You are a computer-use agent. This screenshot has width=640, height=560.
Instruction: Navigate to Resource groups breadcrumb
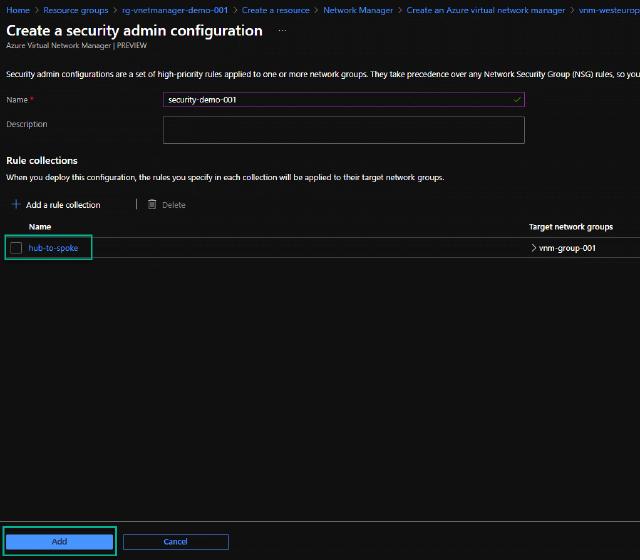pyautogui.click(x=75, y=10)
